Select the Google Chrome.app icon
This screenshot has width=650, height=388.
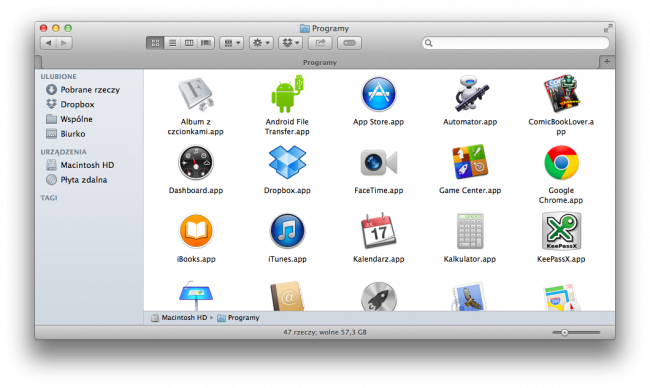pyautogui.click(x=561, y=162)
